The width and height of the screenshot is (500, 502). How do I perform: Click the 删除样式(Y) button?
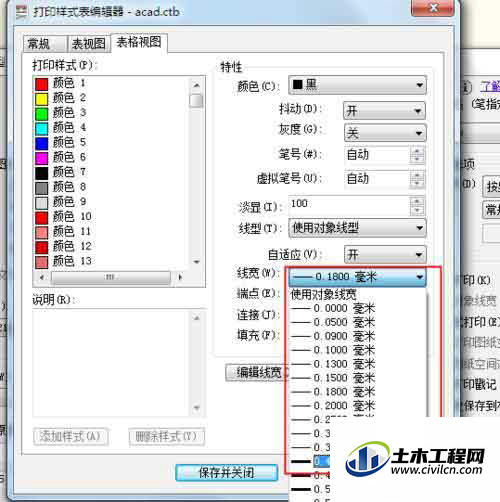point(166,436)
